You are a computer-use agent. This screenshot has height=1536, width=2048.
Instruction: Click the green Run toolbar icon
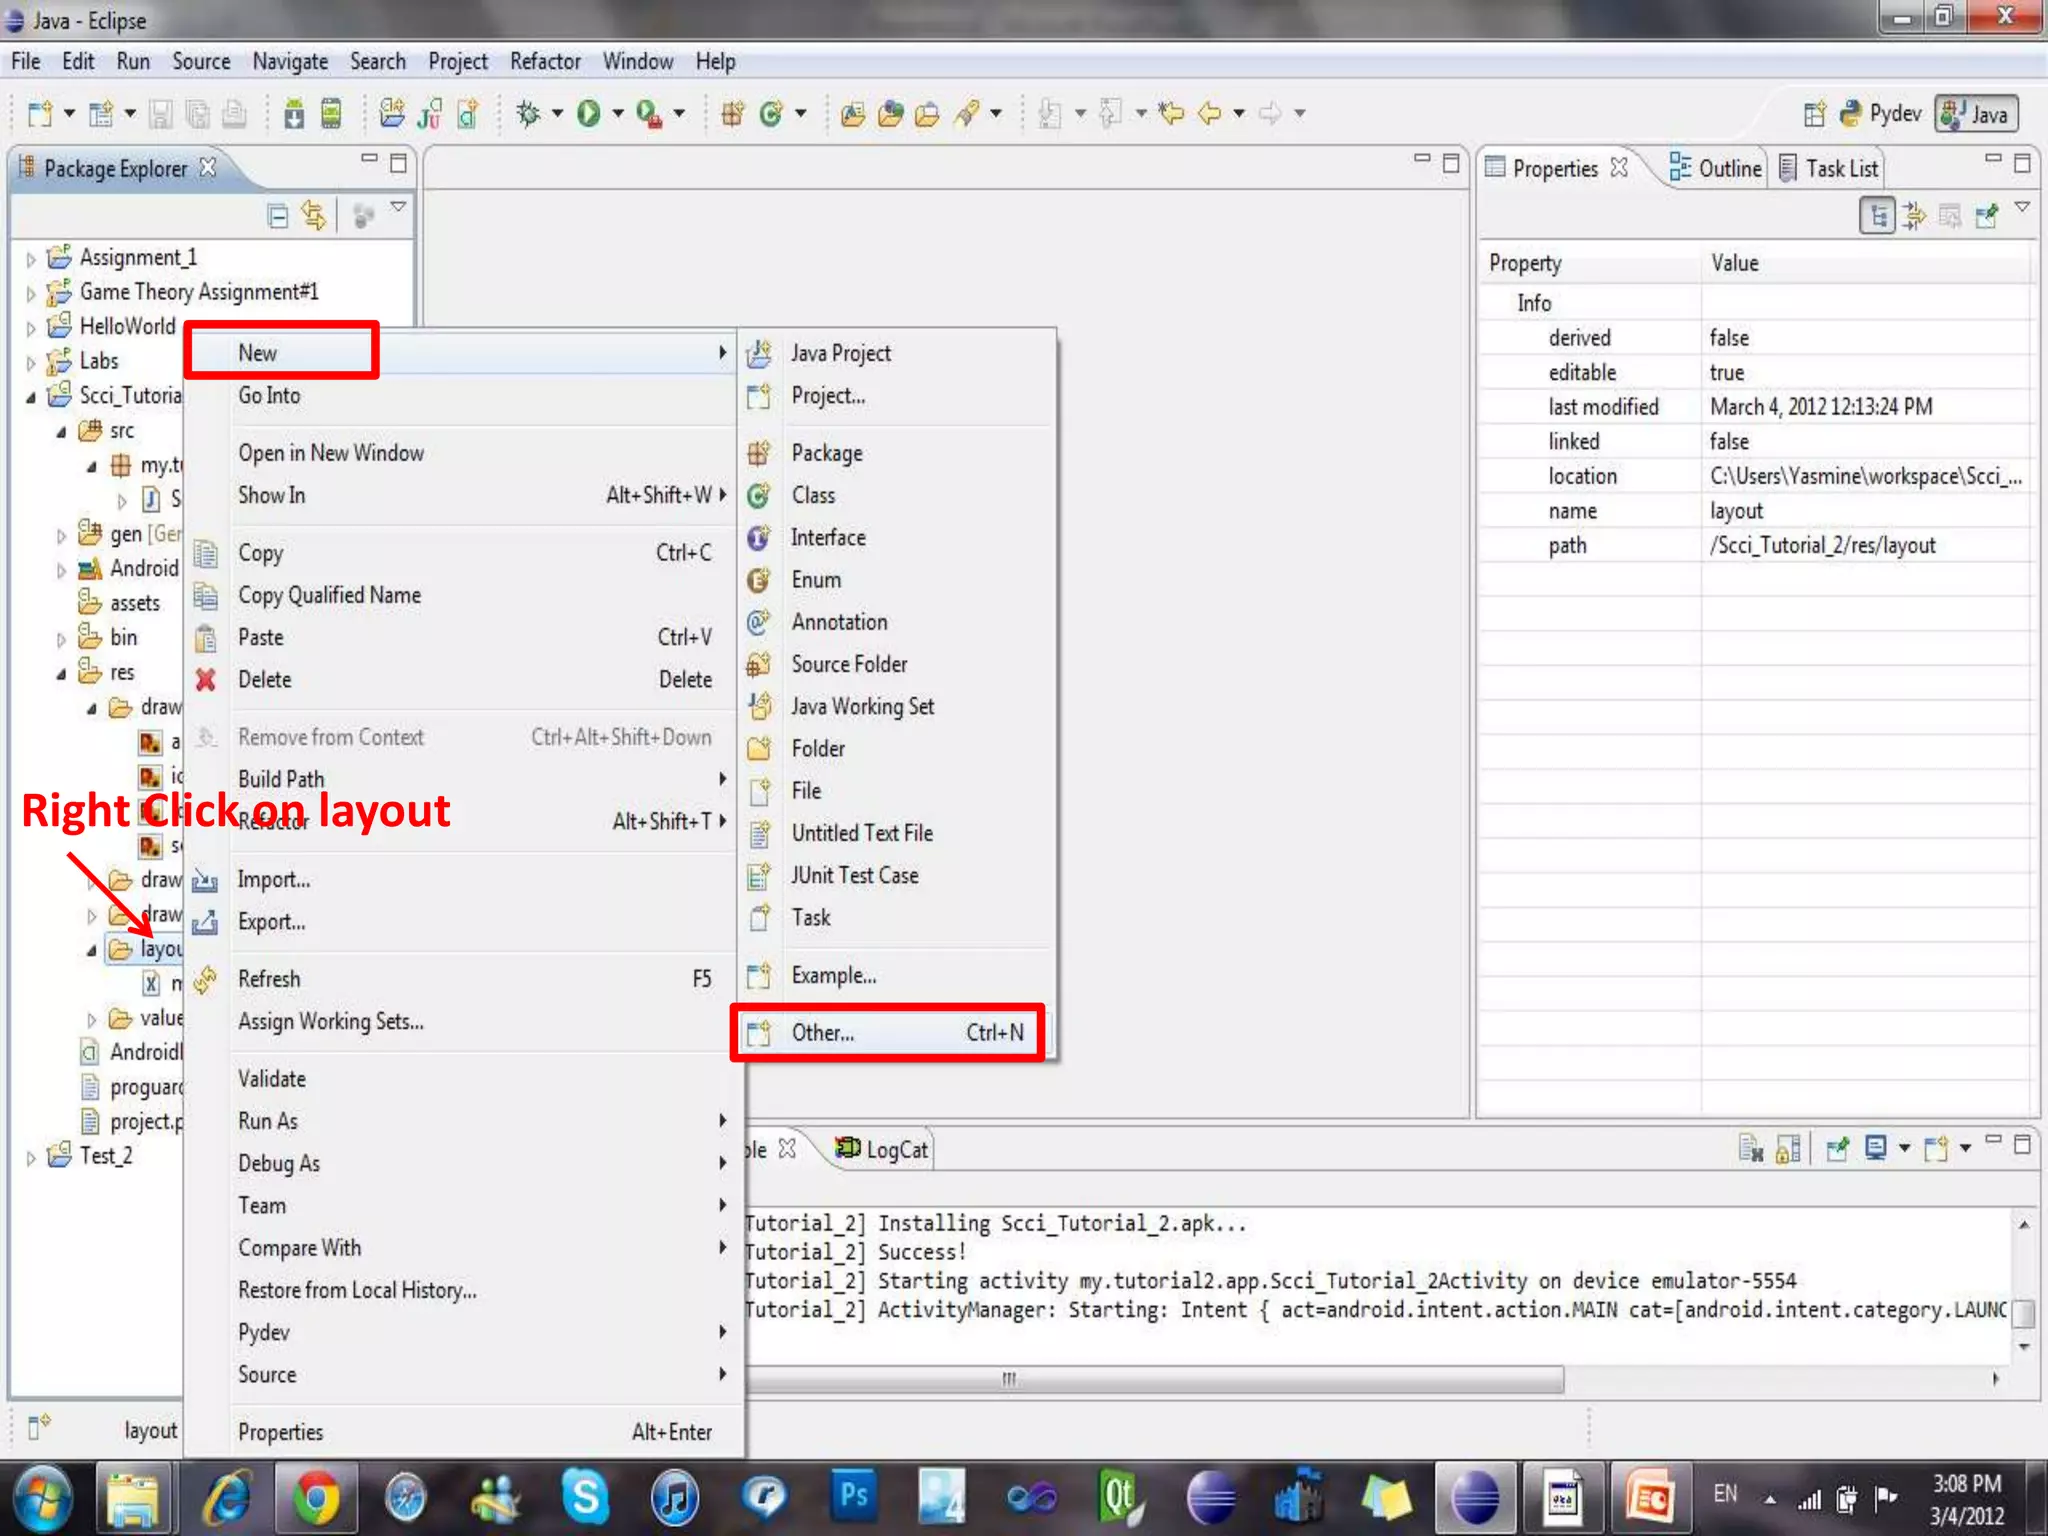click(589, 113)
